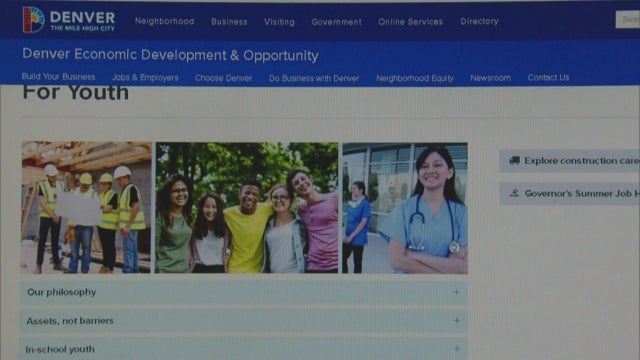Screen dimensions: 640x360
Task: Click the photo of five smiling youth
Action: [247, 207]
